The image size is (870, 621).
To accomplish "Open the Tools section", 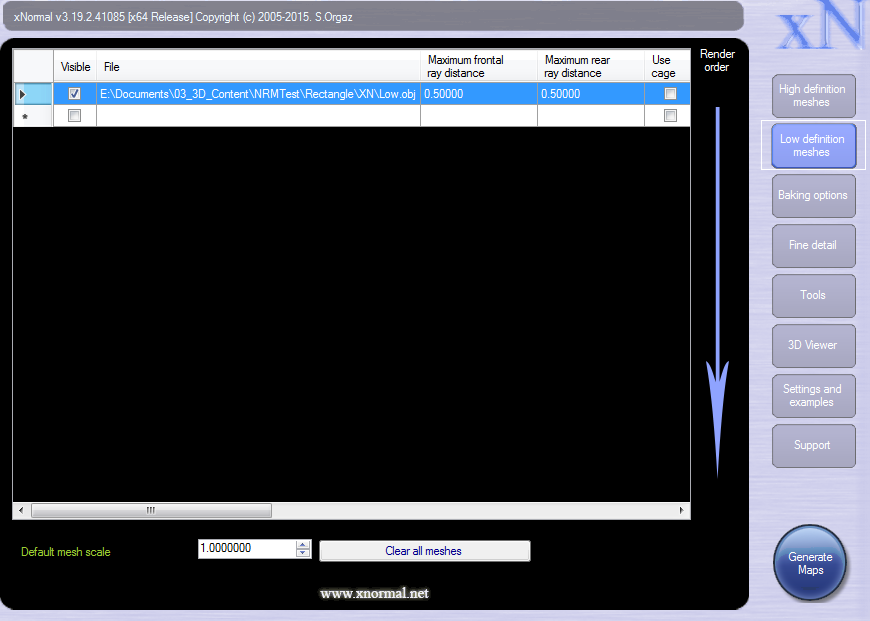I will 813,295.
